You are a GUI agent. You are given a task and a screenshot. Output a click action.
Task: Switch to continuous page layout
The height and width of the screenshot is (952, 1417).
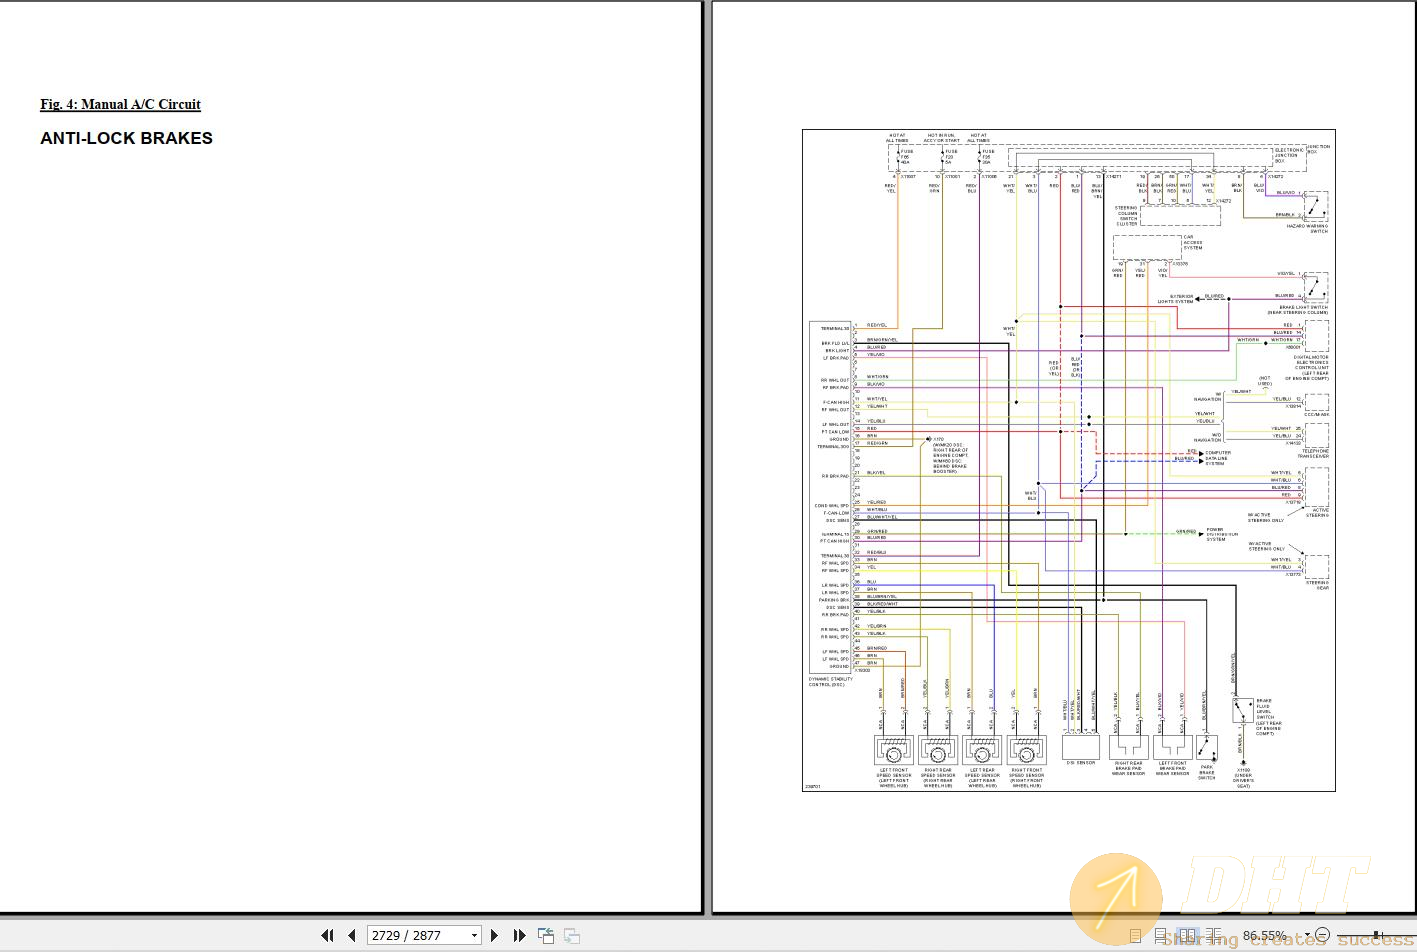click(x=1161, y=936)
